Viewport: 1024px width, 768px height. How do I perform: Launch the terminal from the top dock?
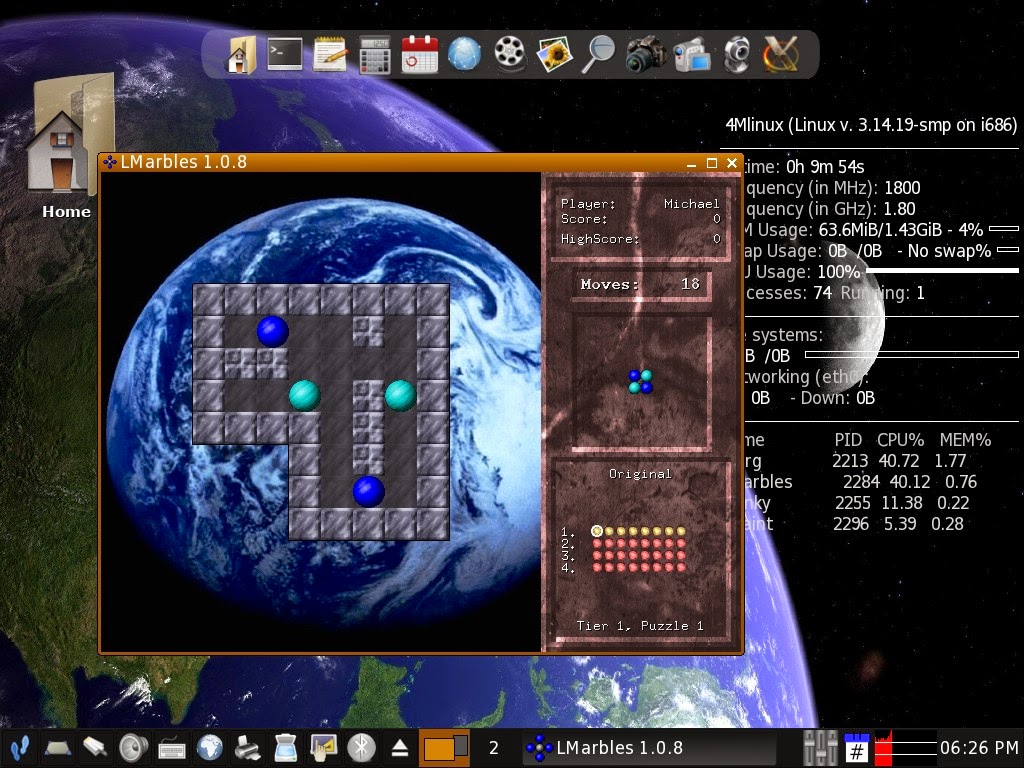285,54
